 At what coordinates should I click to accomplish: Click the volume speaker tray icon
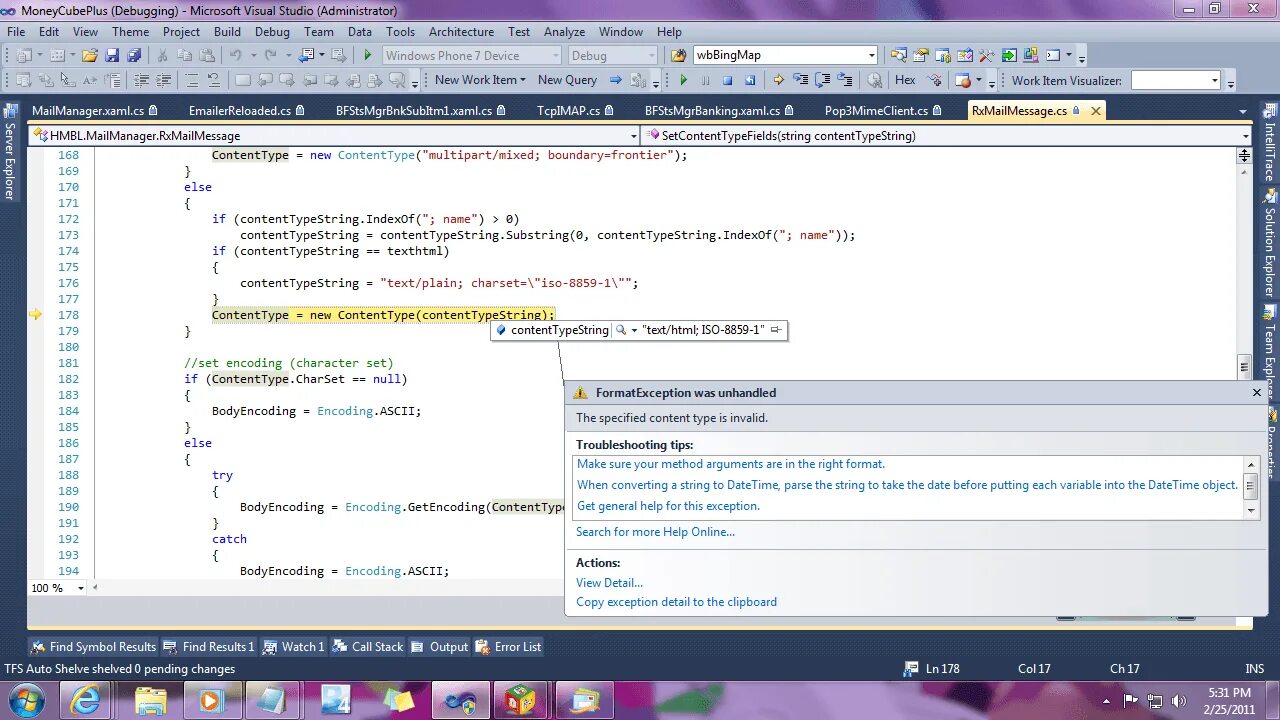pos(1178,701)
